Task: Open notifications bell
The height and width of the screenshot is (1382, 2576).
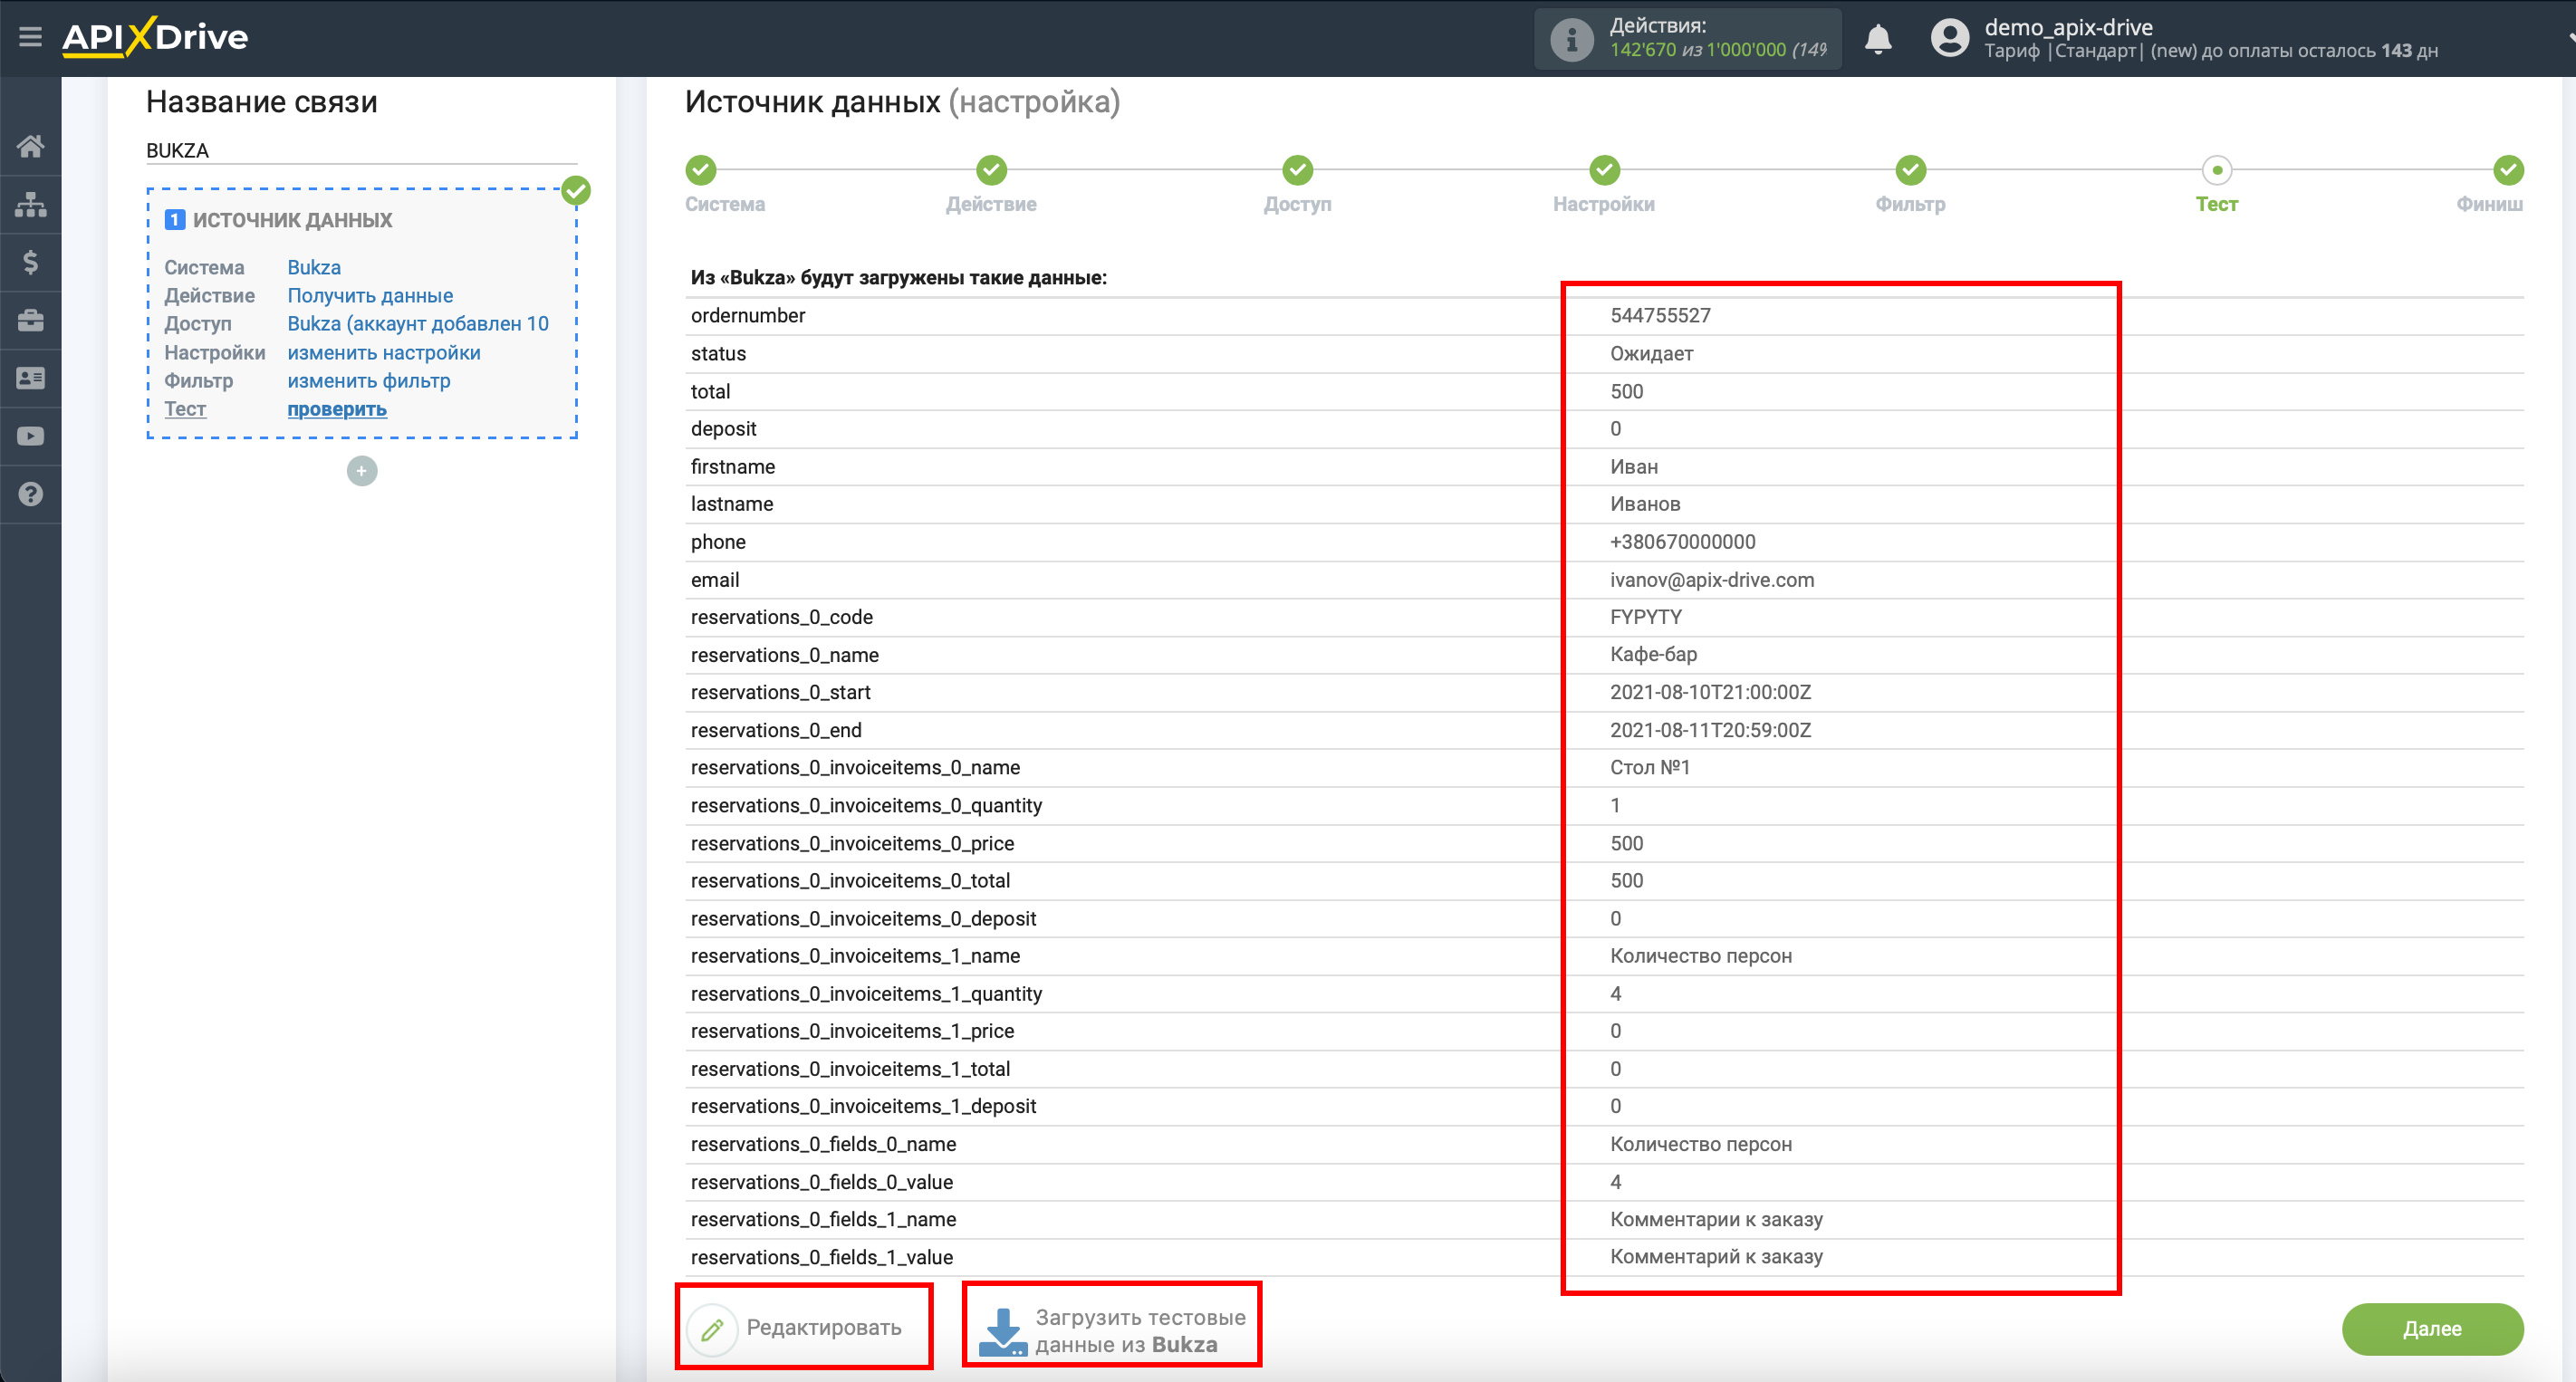Action: pyautogui.click(x=1878, y=39)
